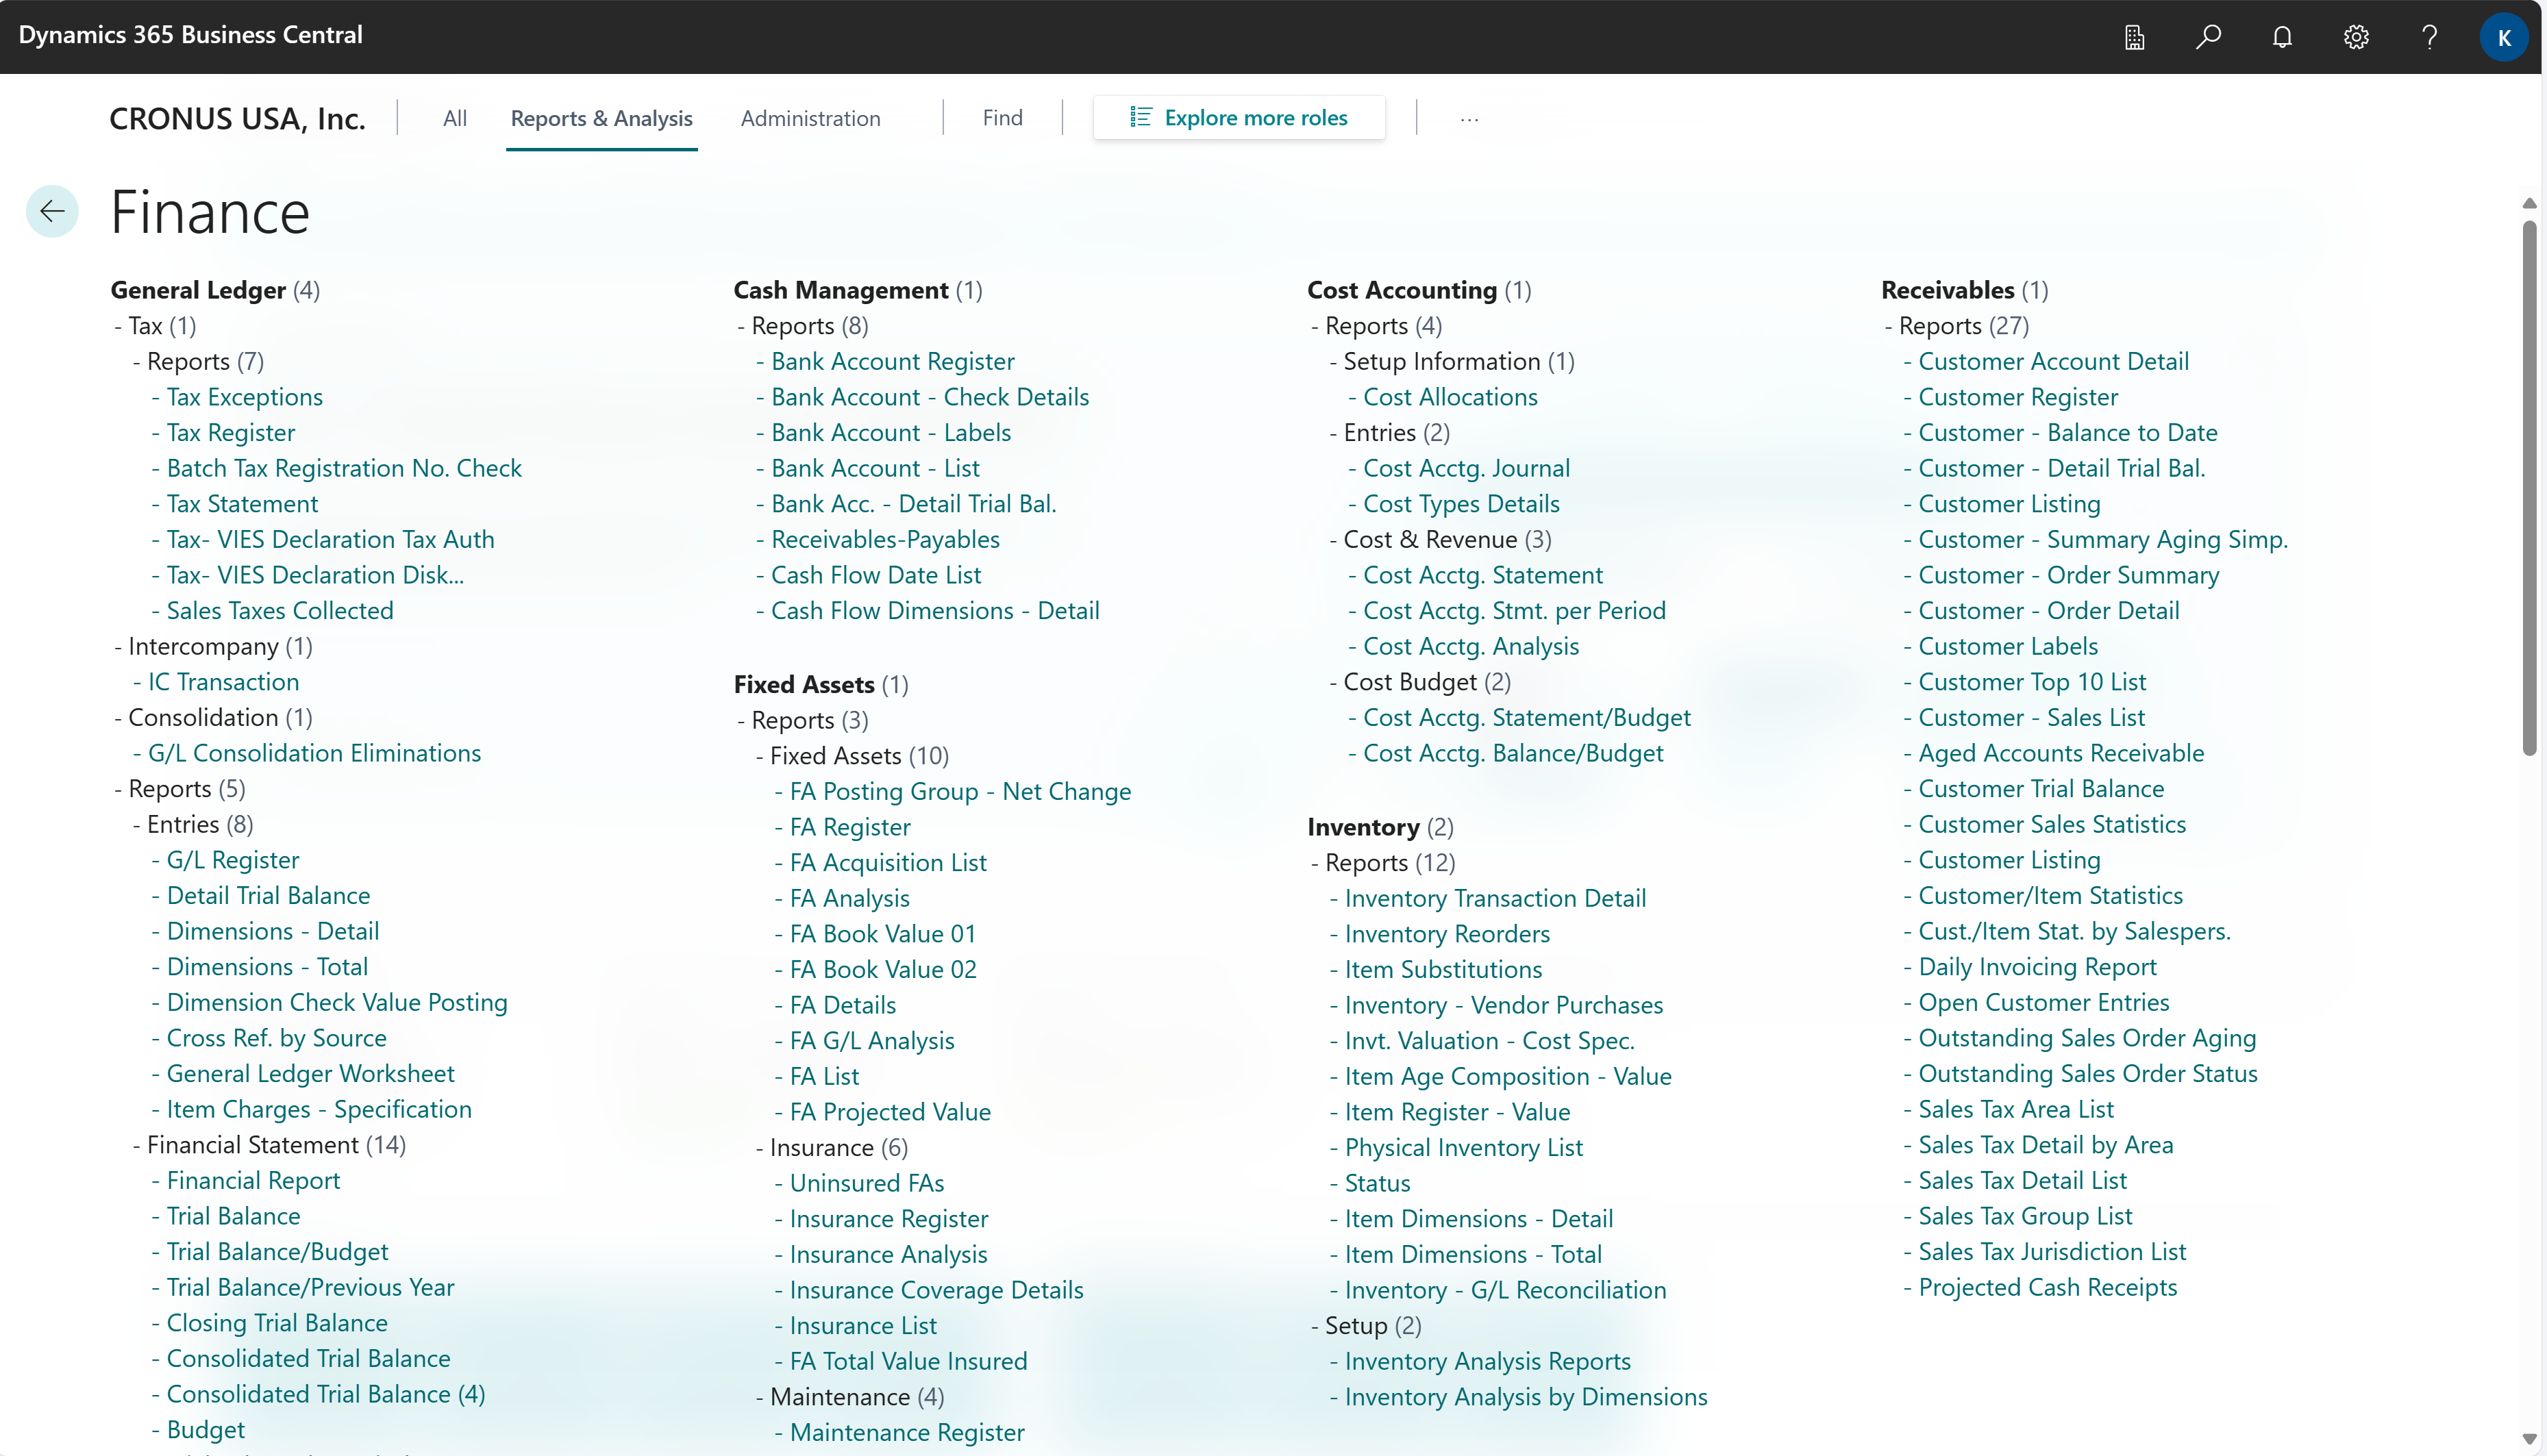Click the notifications bell icon
Viewport: 2547px width, 1456px height.
pyautogui.click(x=2281, y=35)
